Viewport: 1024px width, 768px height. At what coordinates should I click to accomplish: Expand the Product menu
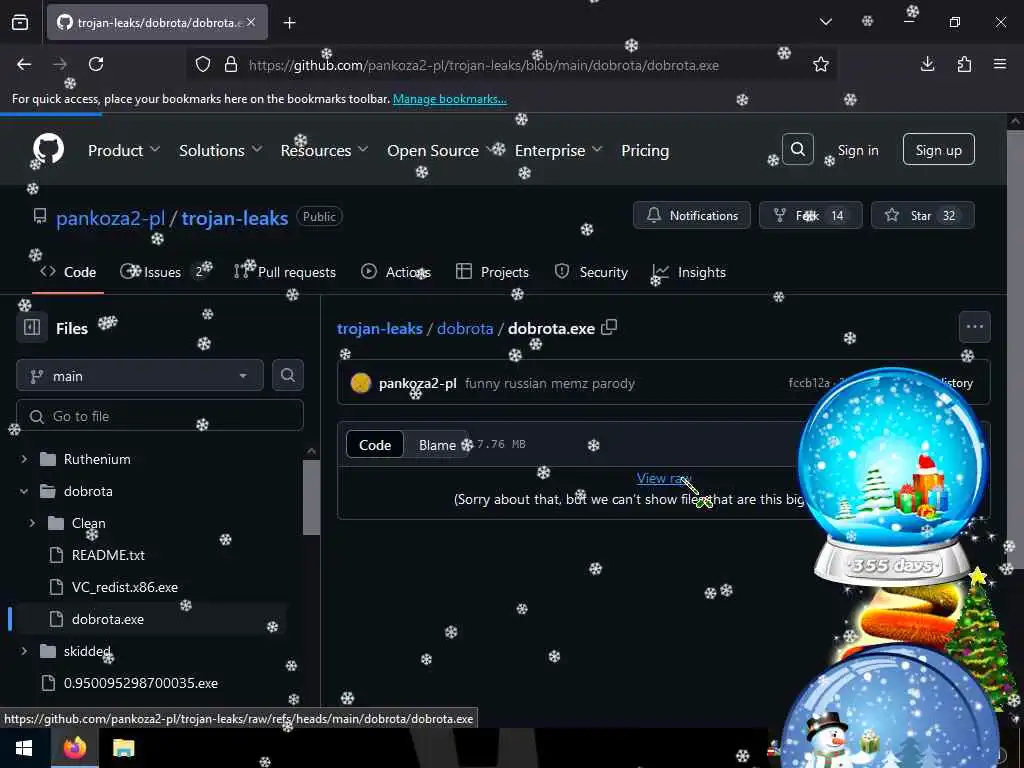point(123,150)
